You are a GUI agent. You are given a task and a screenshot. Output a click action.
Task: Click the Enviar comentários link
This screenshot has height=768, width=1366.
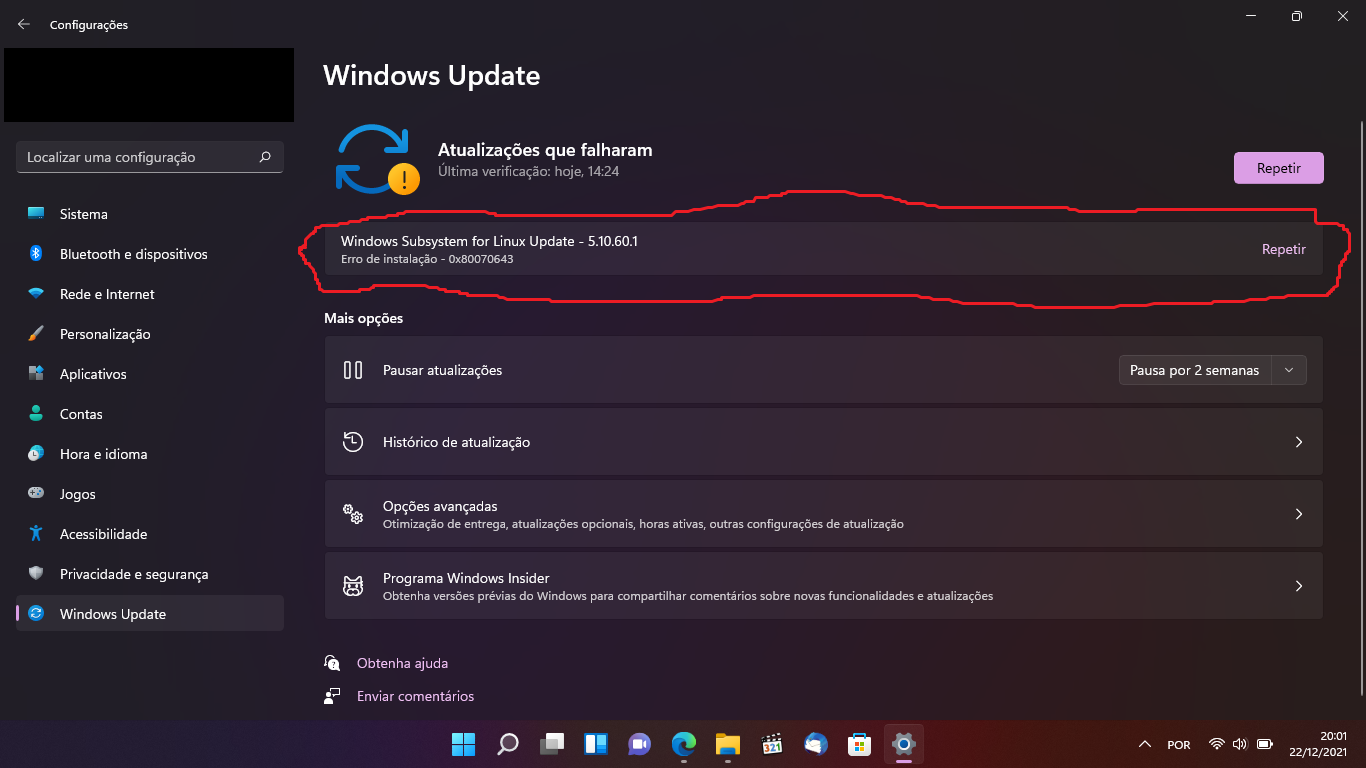(415, 696)
